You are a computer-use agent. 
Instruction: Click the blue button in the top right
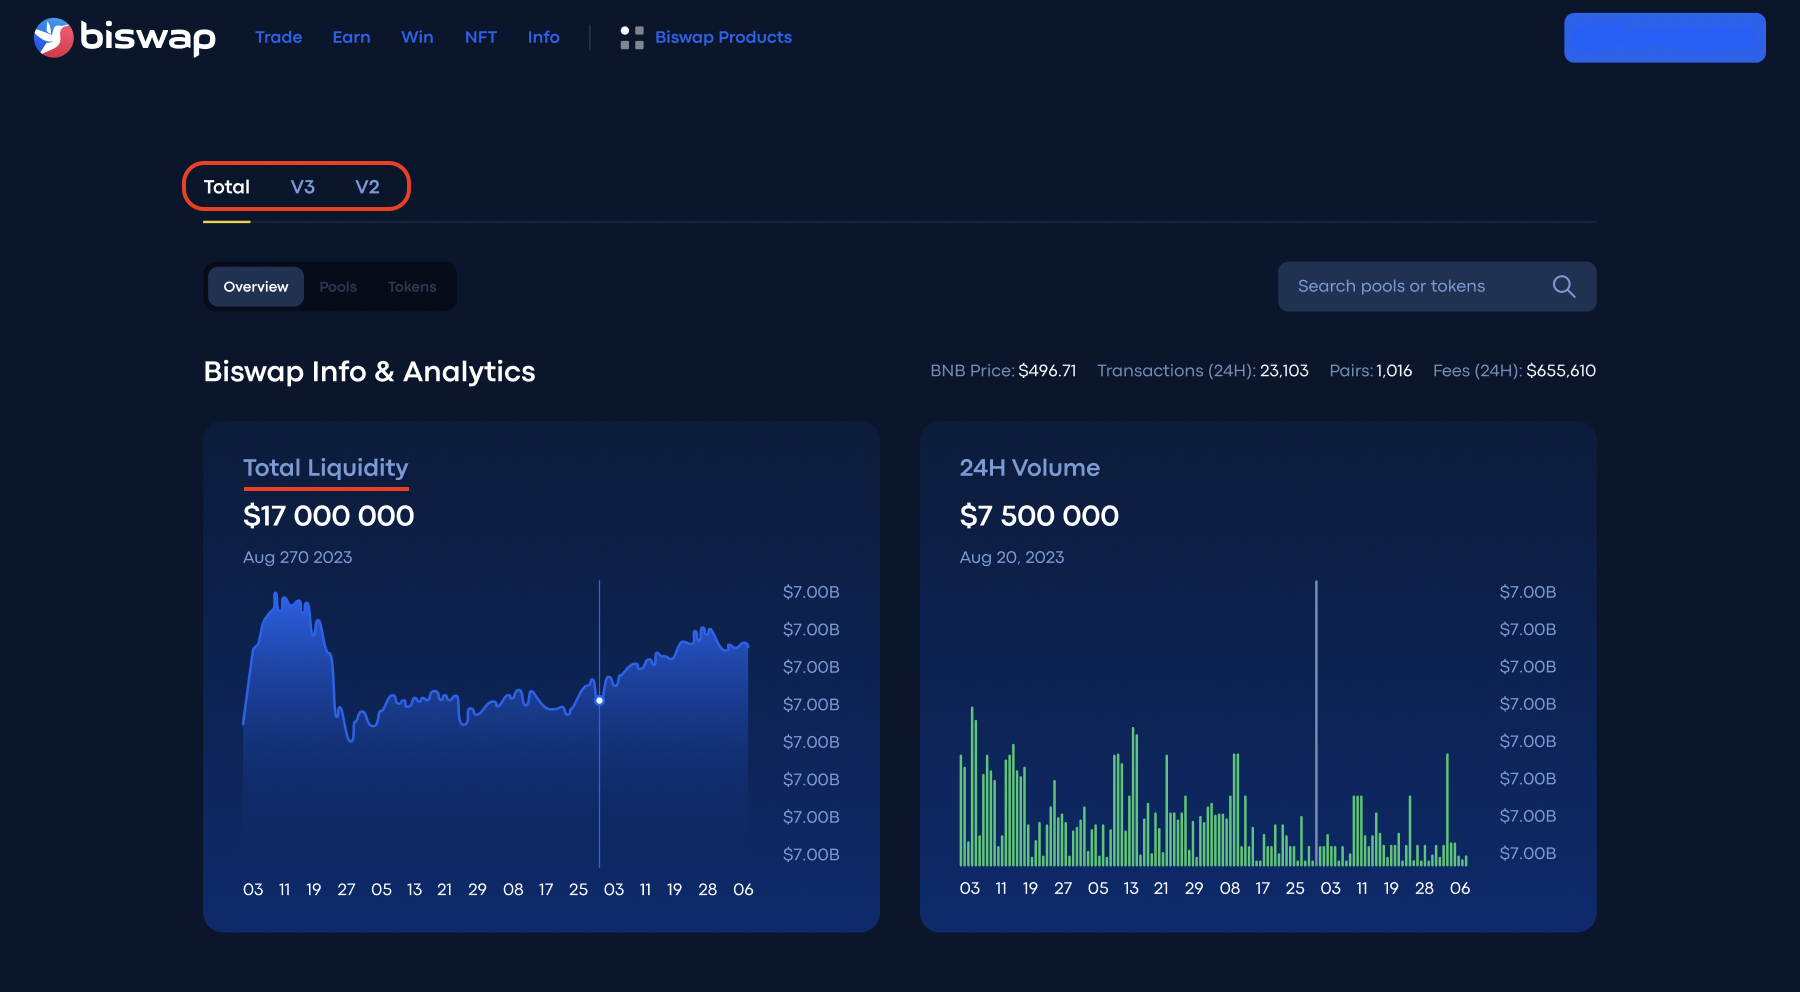(1663, 37)
